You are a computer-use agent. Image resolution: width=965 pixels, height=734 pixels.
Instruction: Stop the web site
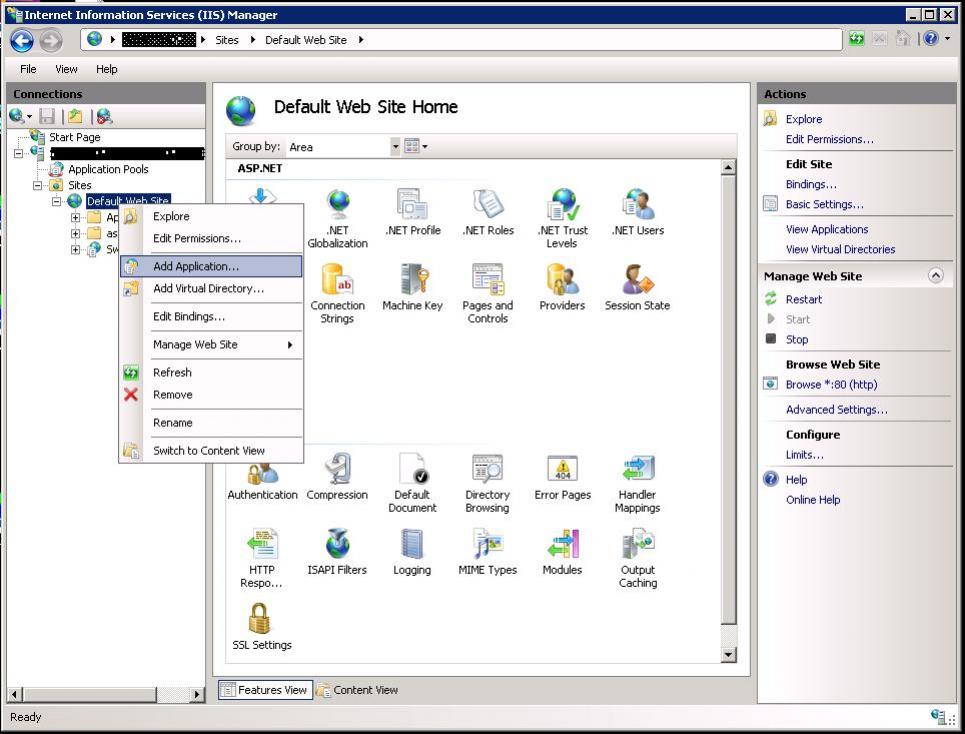click(x=796, y=340)
